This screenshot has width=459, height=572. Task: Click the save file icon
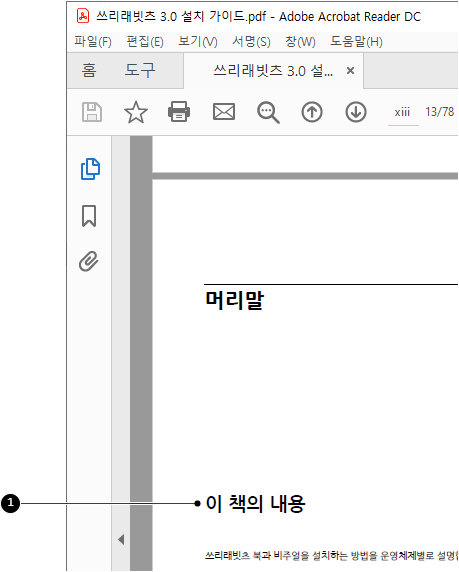pyautogui.click(x=92, y=112)
